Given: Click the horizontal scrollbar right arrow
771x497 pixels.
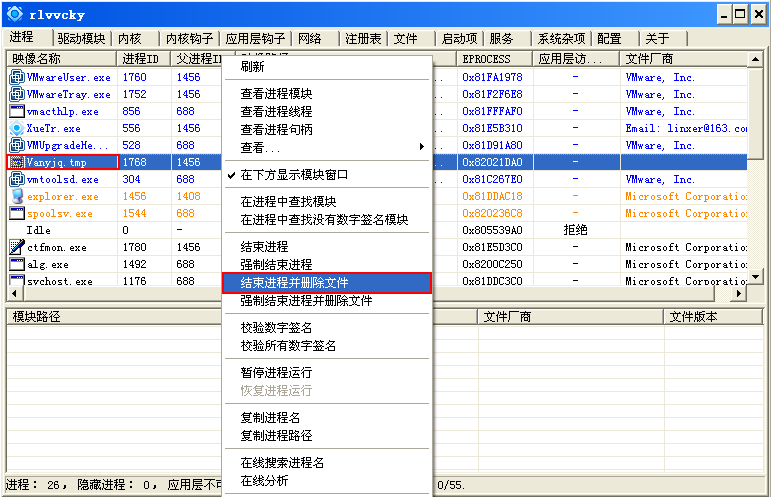Looking at the screenshot, I should (740, 295).
